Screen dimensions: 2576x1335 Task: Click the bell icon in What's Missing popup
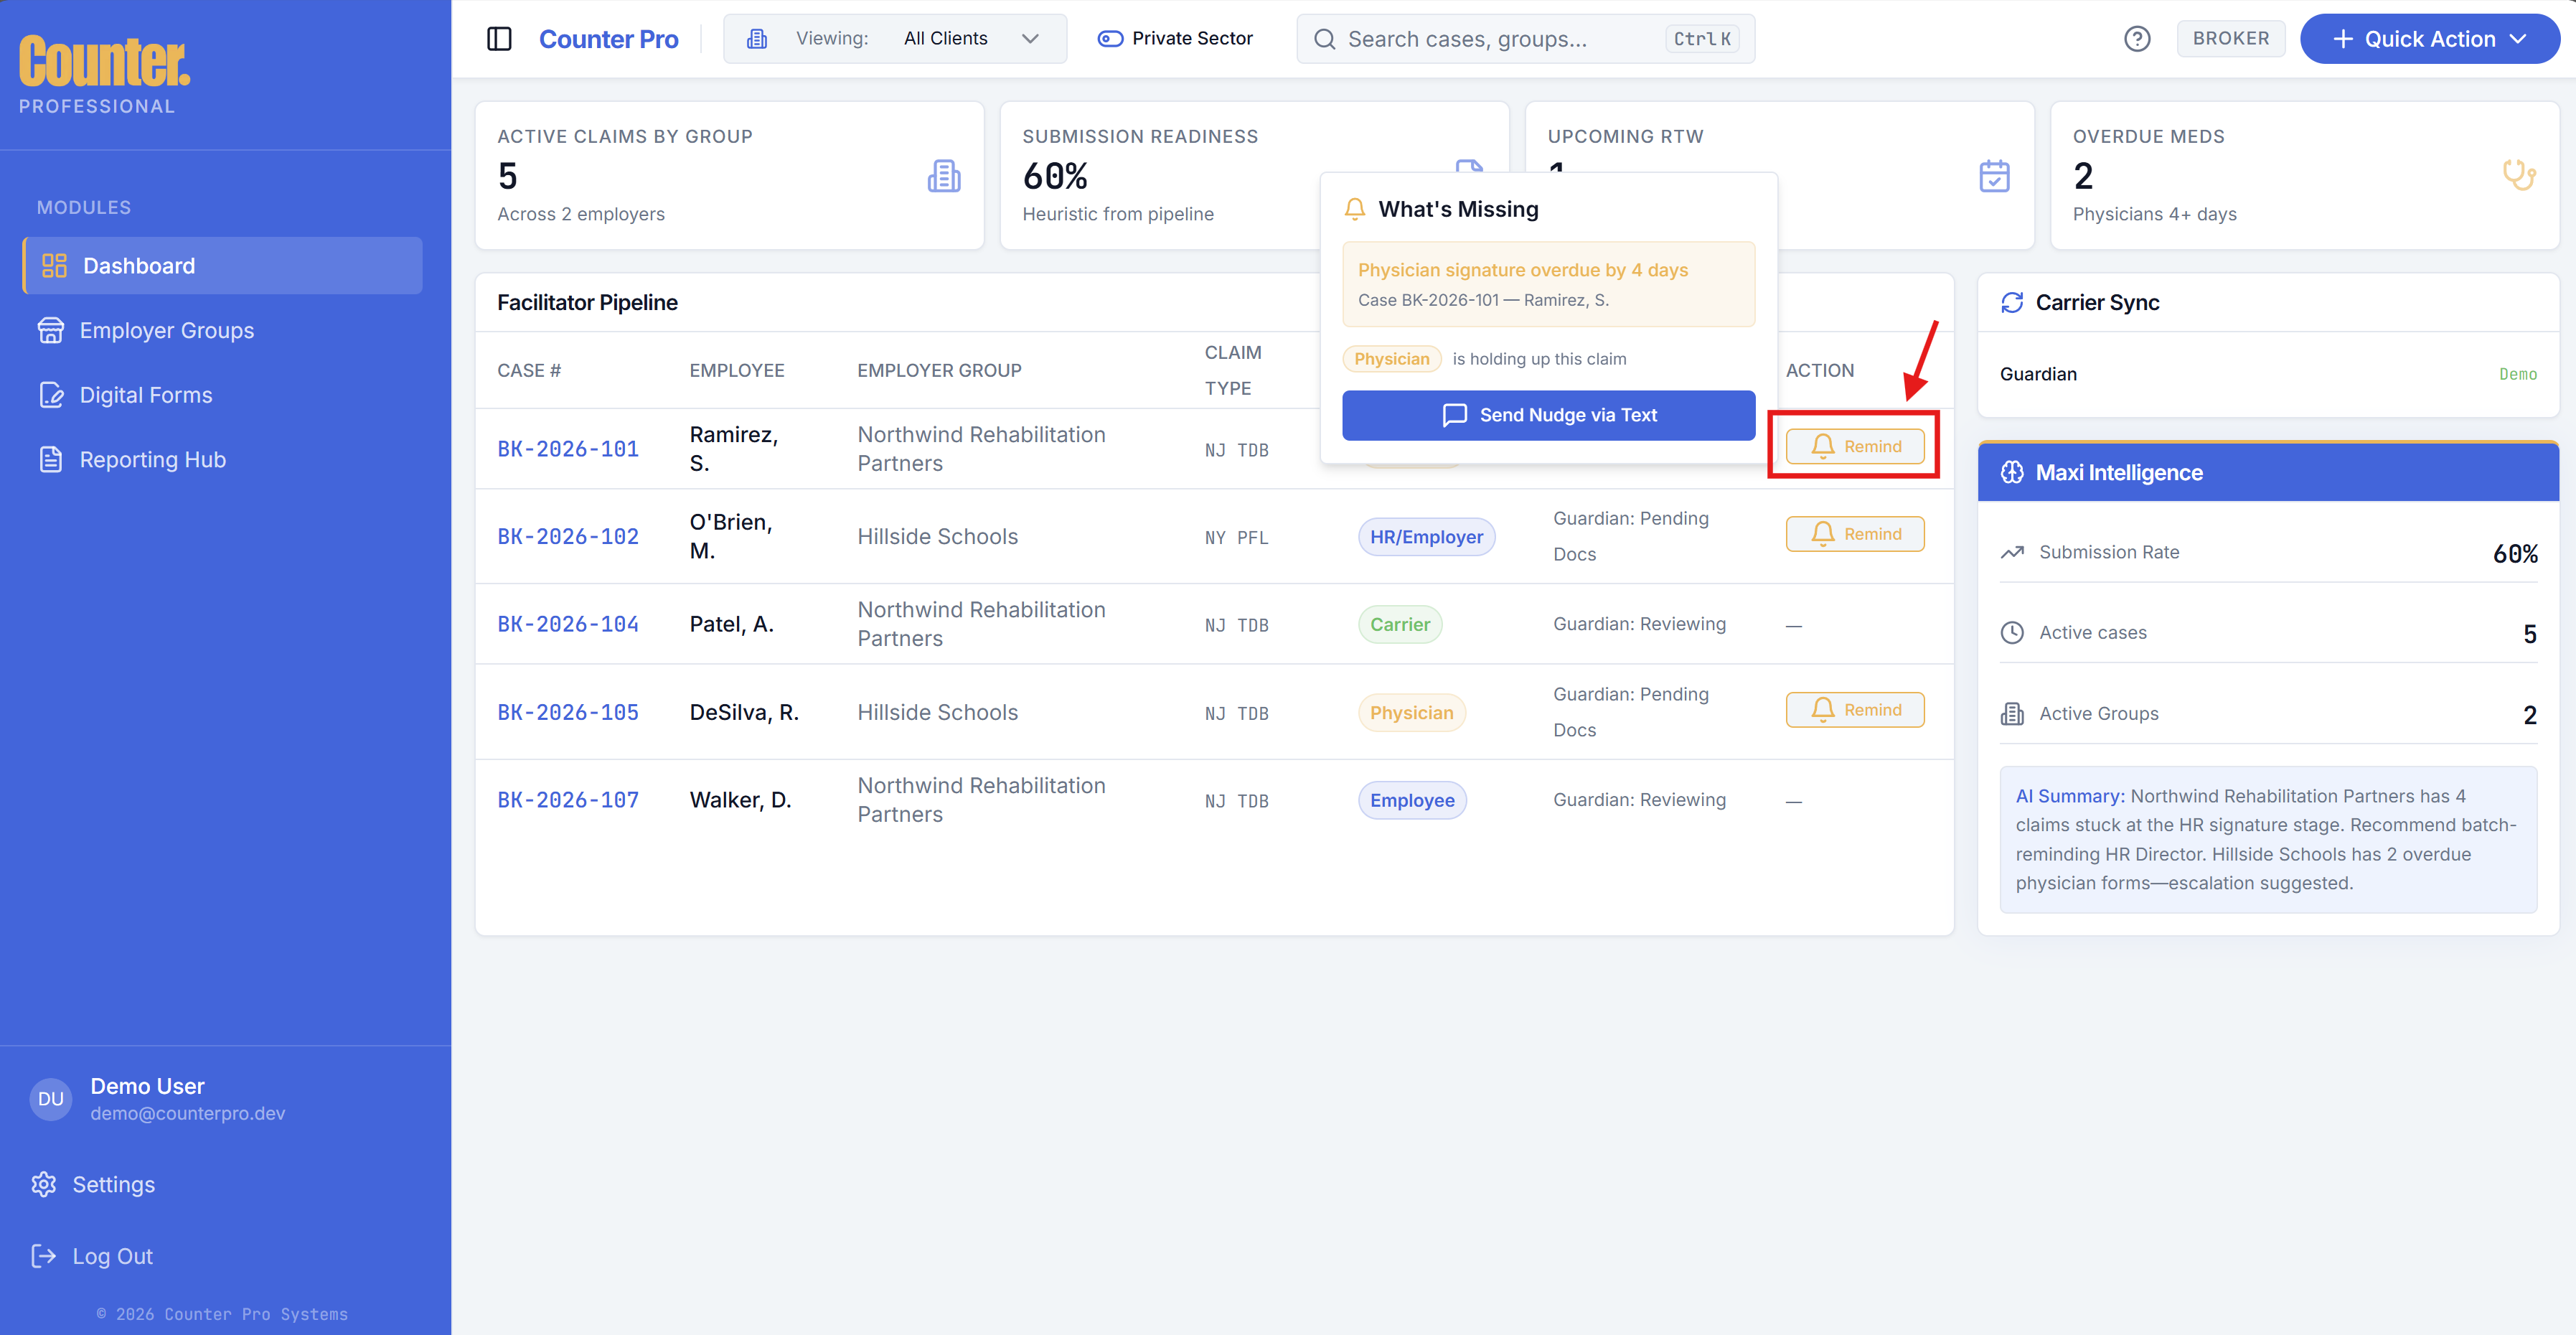(1355, 209)
